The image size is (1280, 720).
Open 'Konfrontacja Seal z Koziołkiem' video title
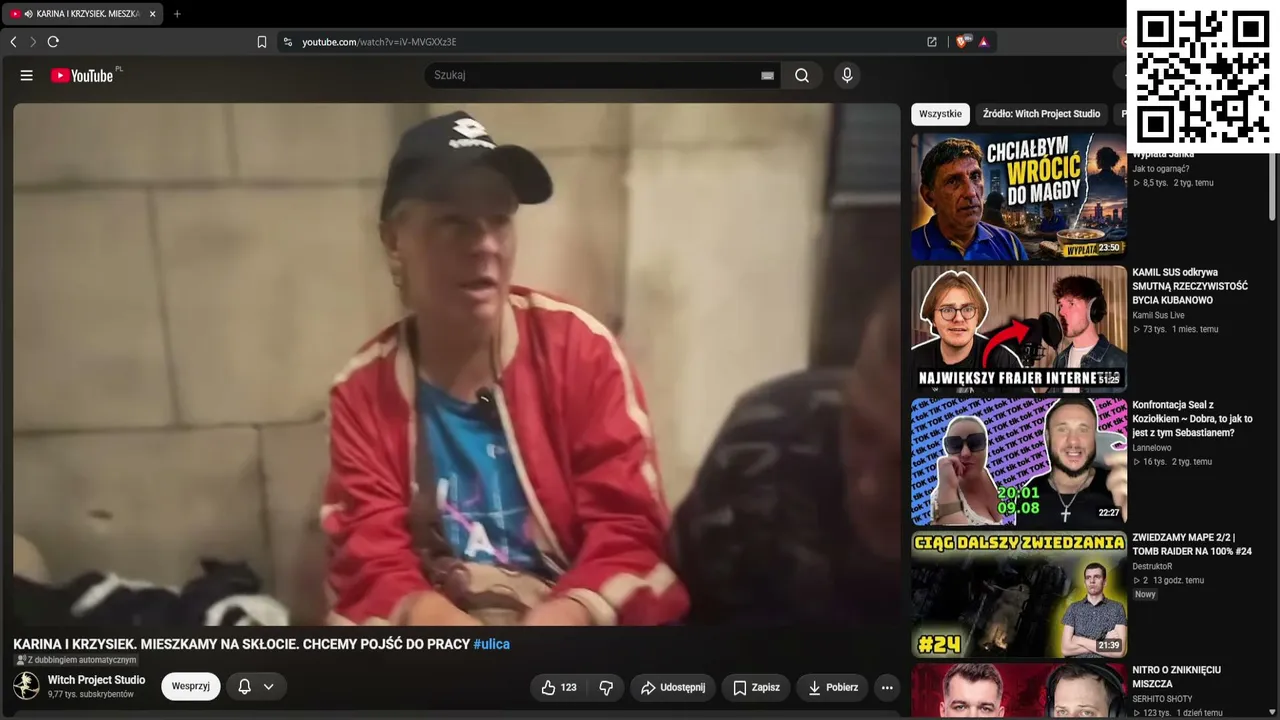1191,419
